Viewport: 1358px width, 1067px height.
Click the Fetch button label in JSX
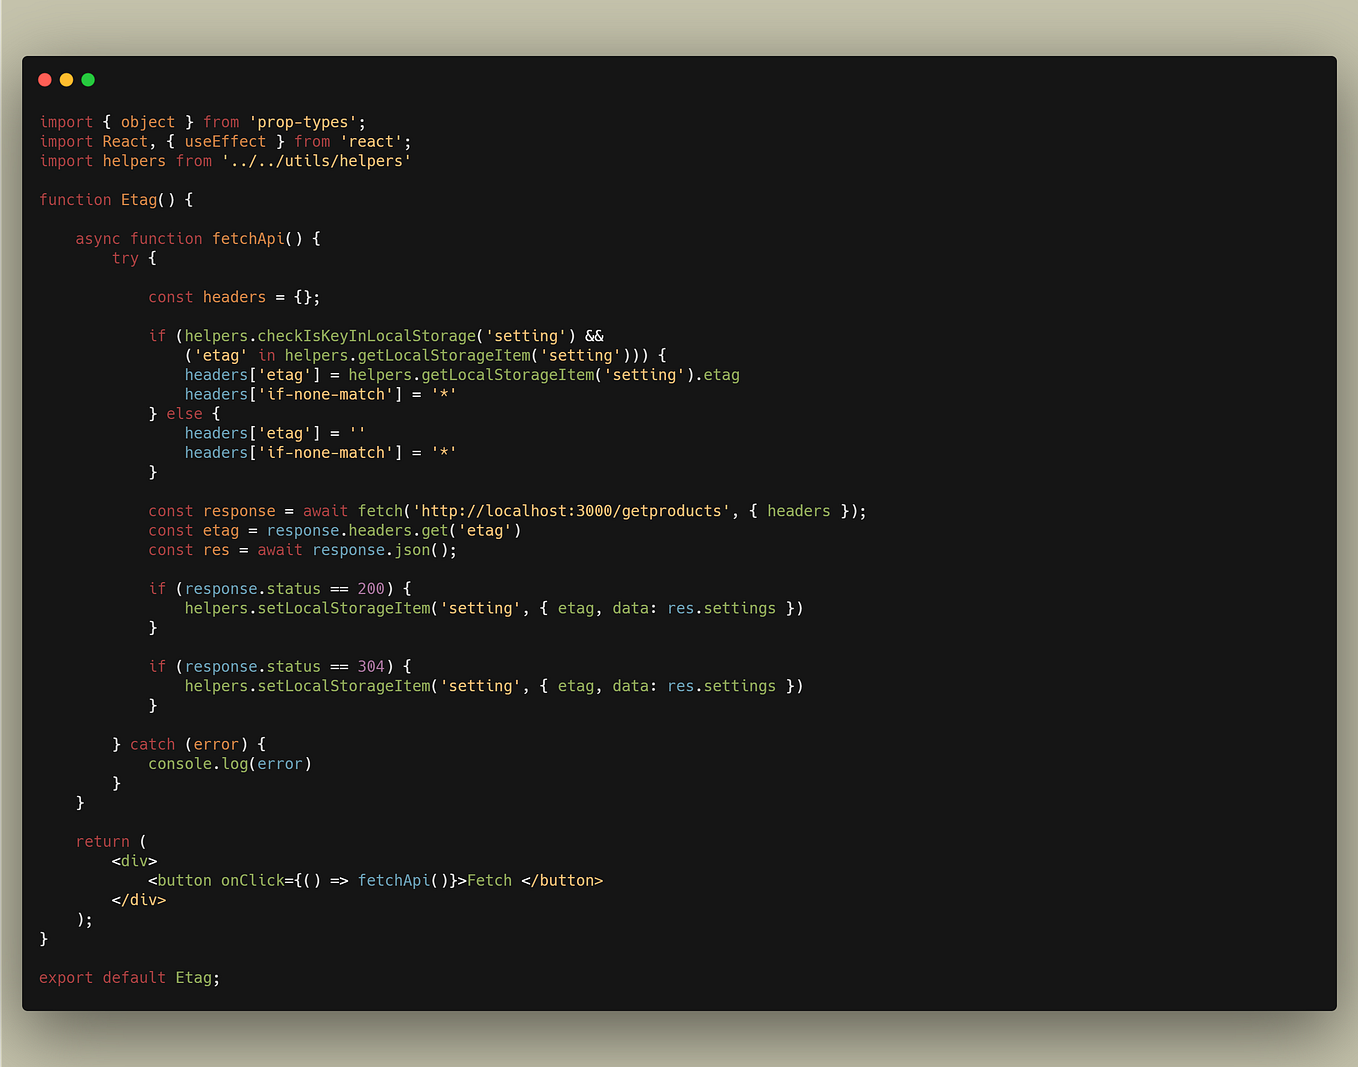pyautogui.click(x=489, y=880)
